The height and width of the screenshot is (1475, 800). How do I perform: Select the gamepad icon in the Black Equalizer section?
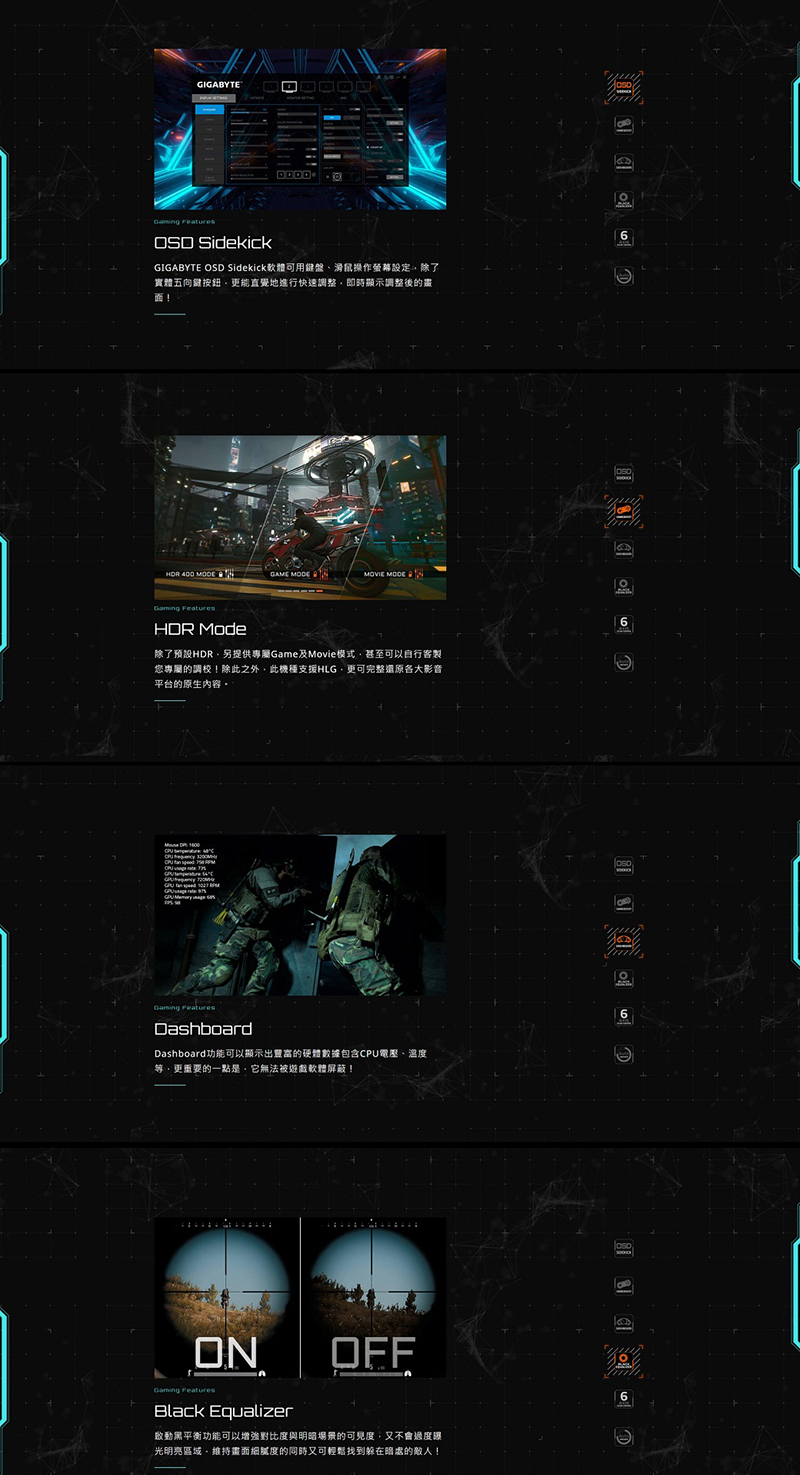click(x=624, y=1285)
